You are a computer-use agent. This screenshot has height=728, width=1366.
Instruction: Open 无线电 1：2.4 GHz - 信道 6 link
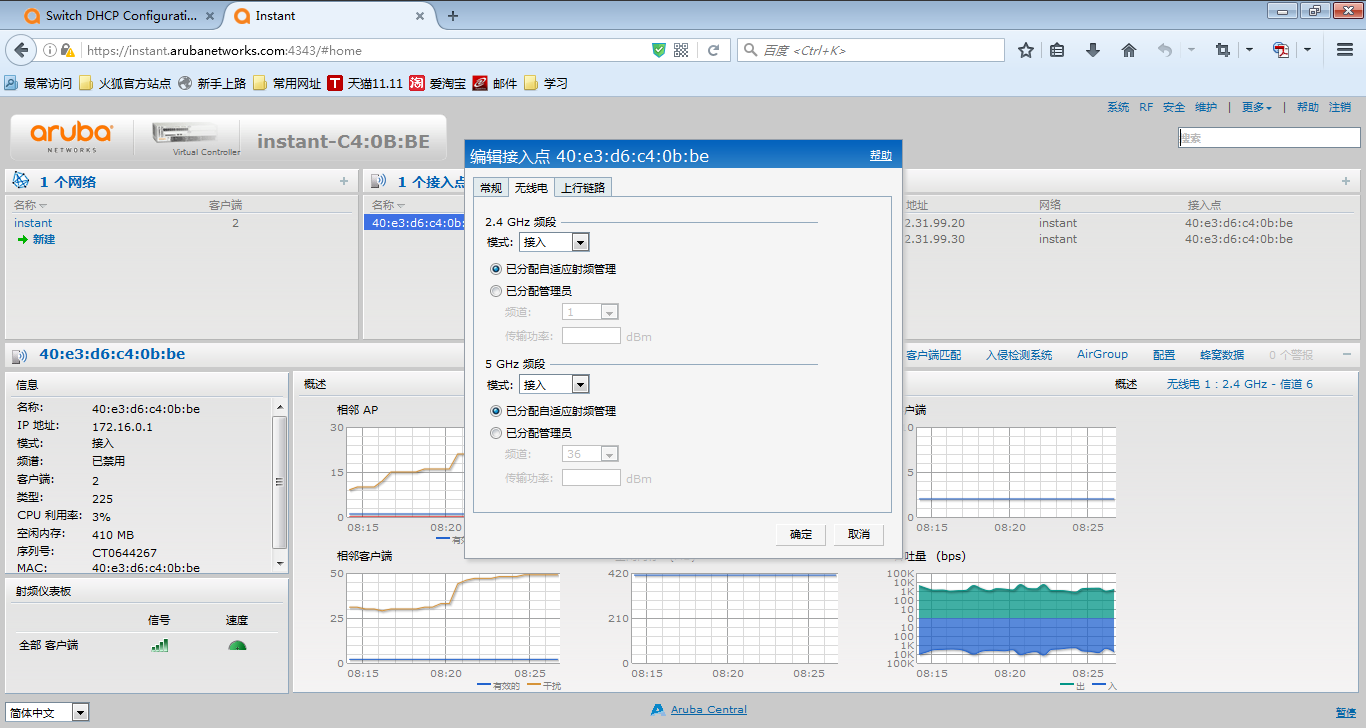coord(1240,384)
